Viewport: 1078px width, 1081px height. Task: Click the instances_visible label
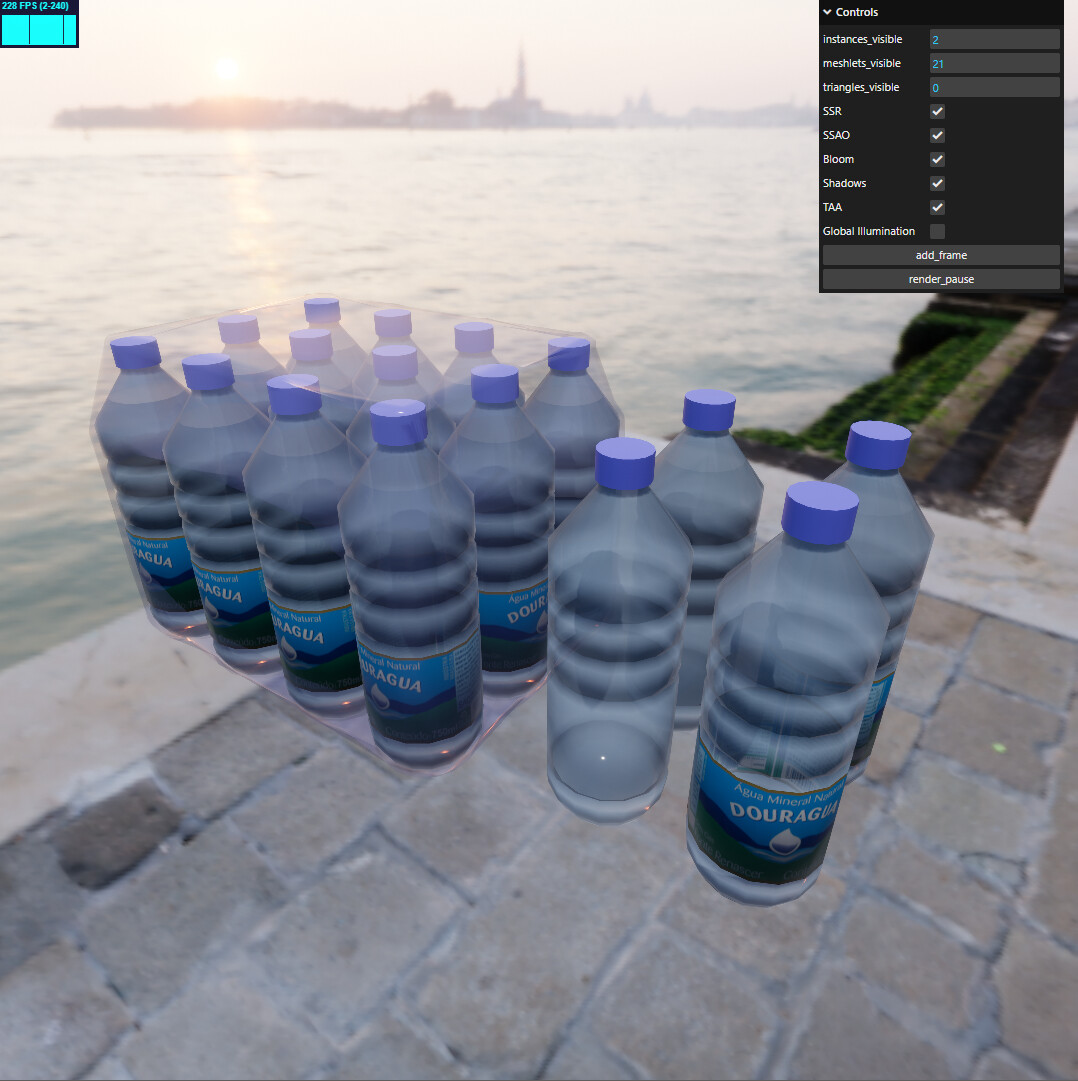click(x=862, y=39)
